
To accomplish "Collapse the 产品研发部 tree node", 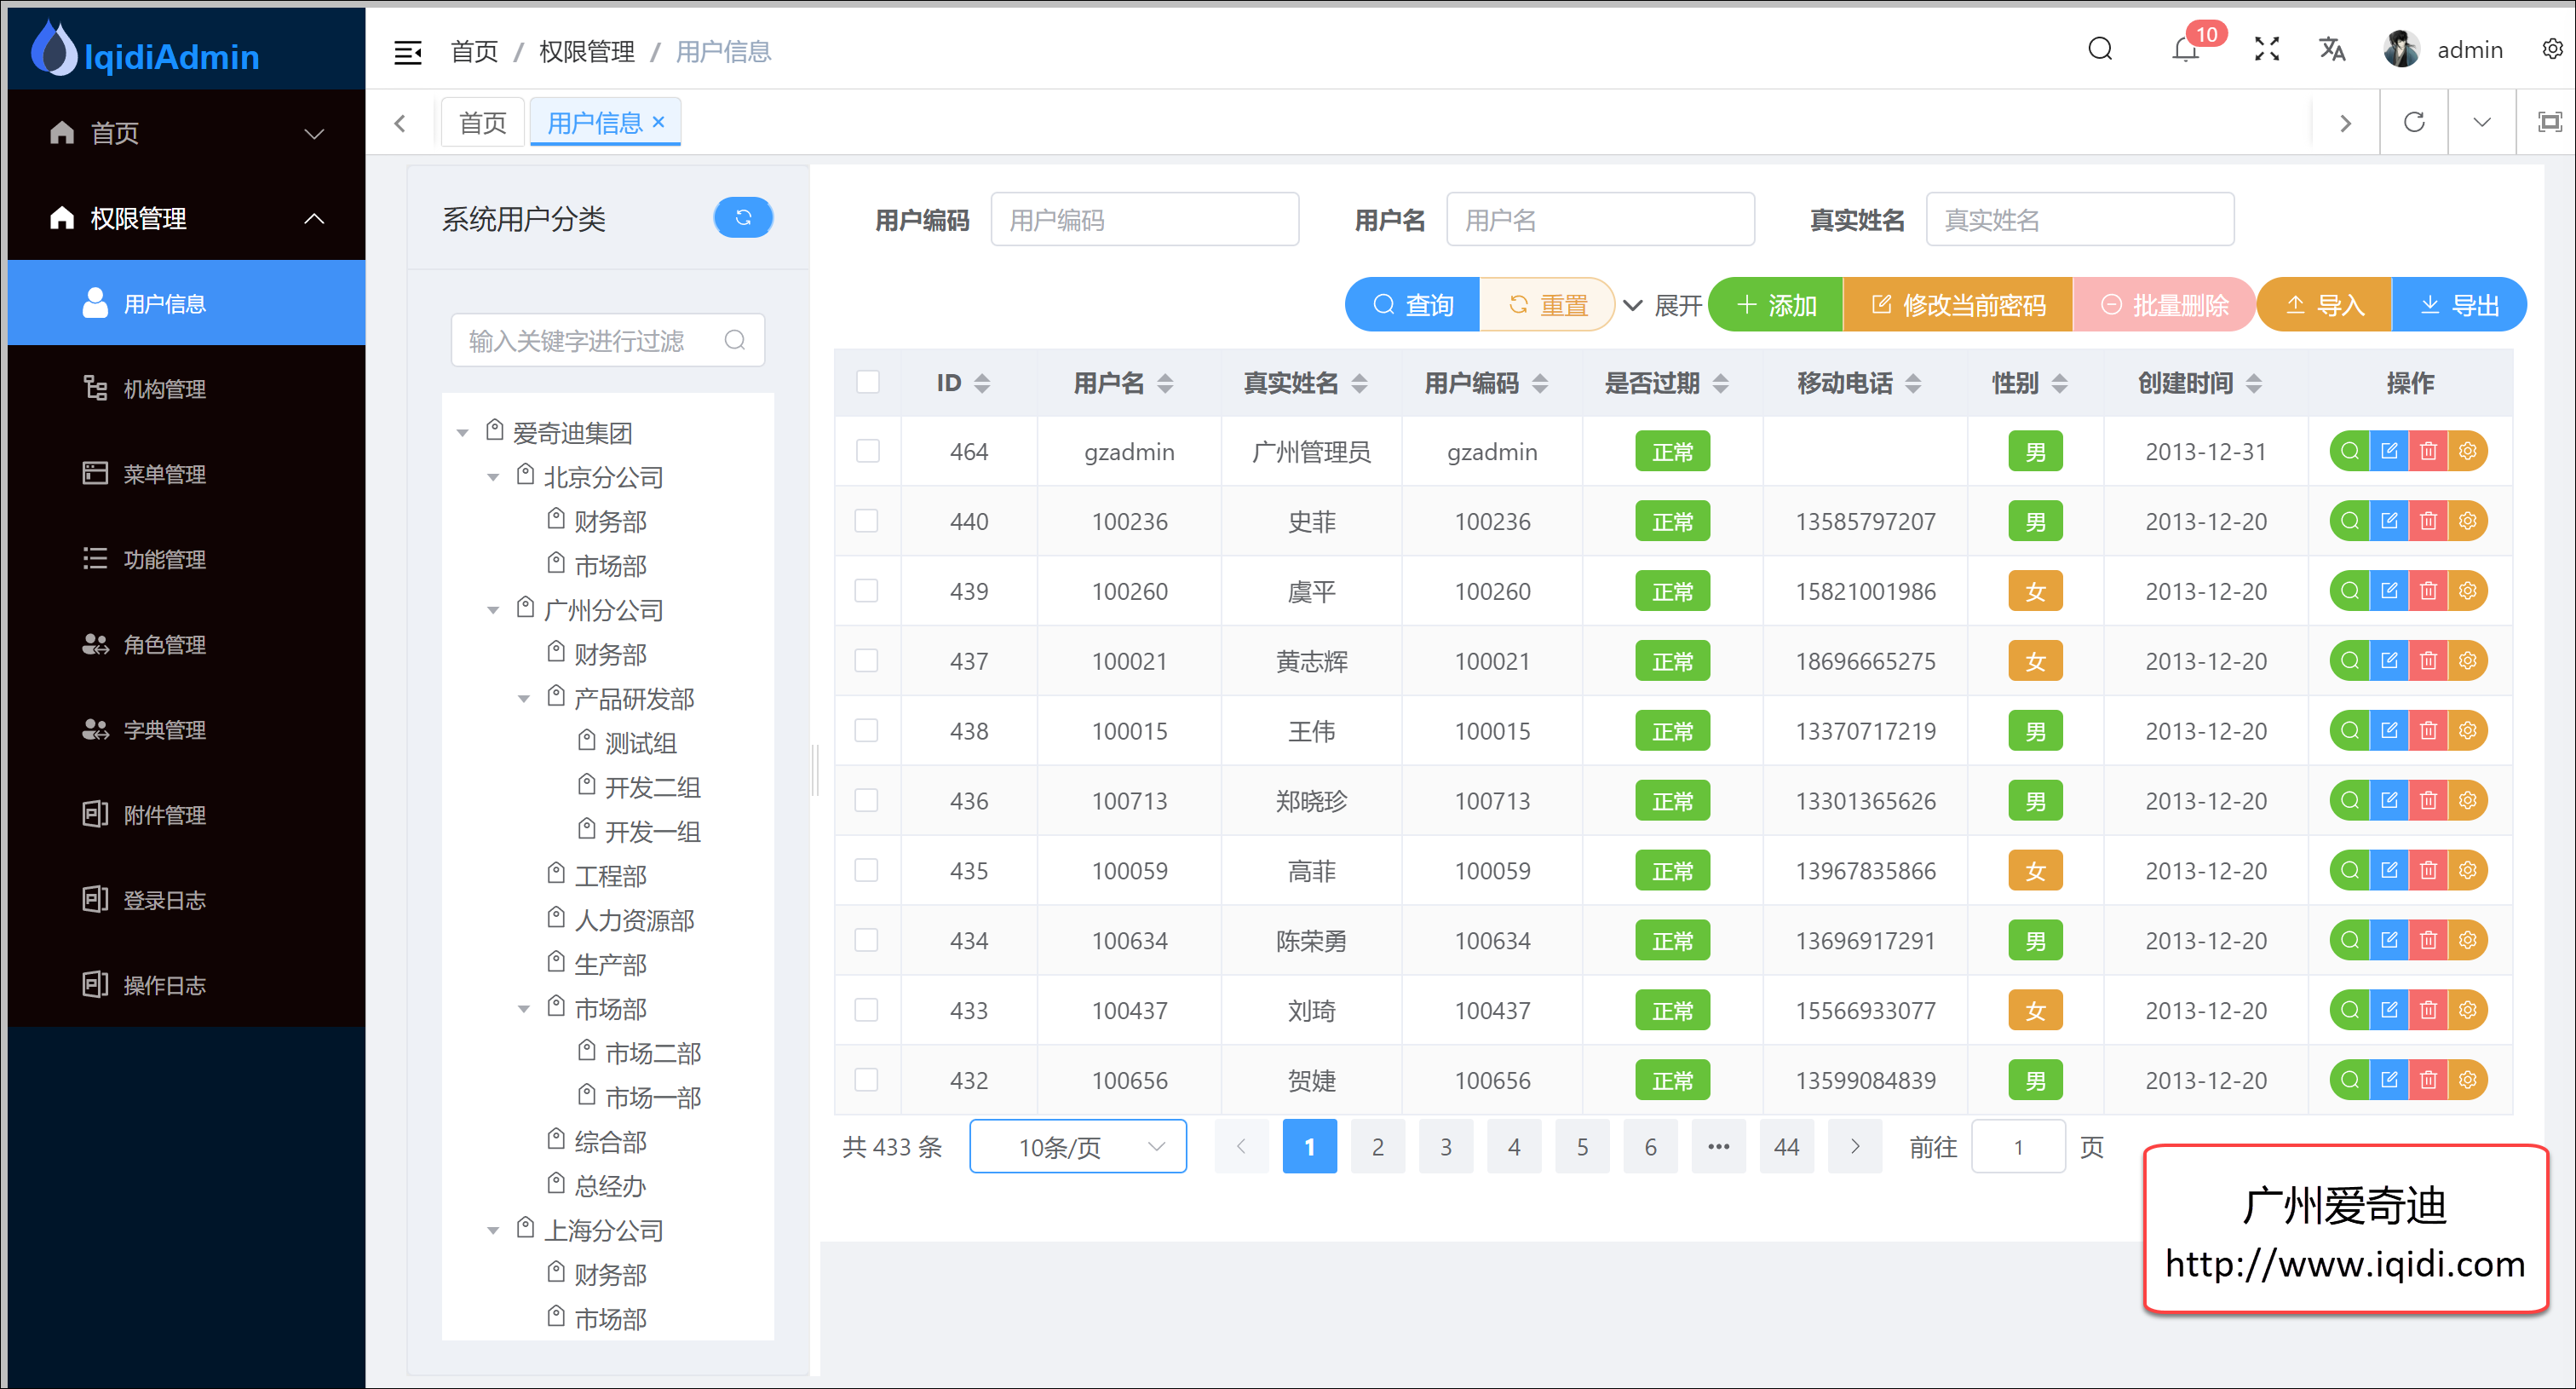I will pos(523,699).
